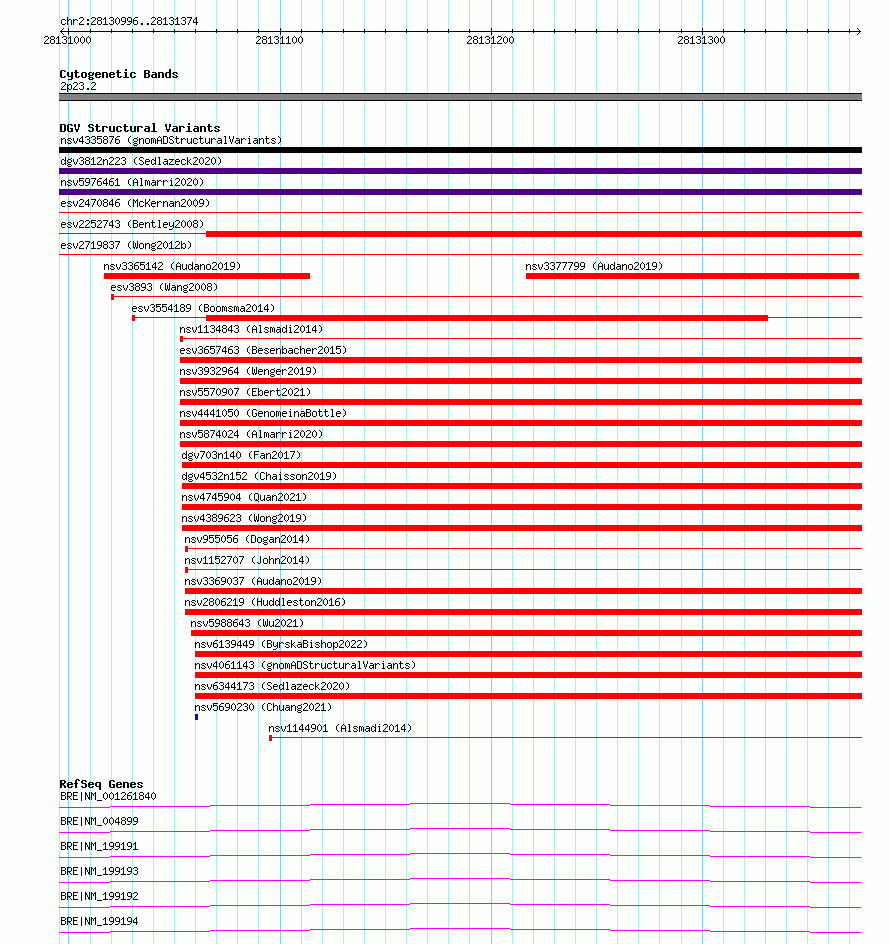Viewport: 890px width, 944px height.
Task: Open BRE|NM_001261840 transcript
Action: [108, 796]
